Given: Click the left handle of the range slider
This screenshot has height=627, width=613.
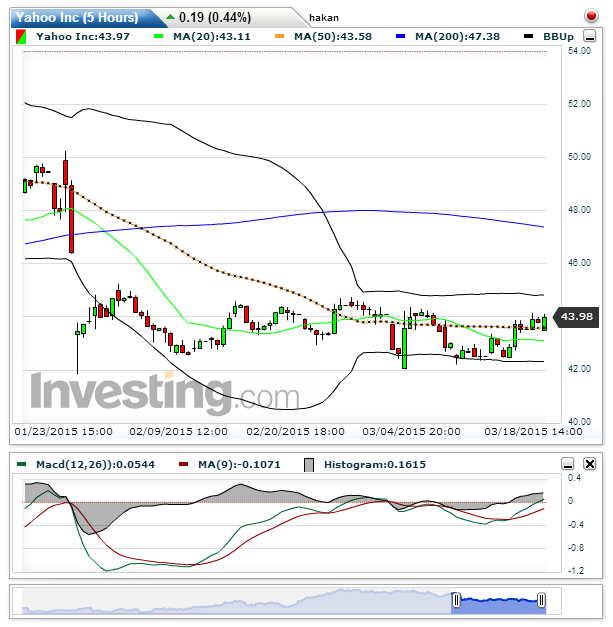Looking at the screenshot, I should coord(456,600).
